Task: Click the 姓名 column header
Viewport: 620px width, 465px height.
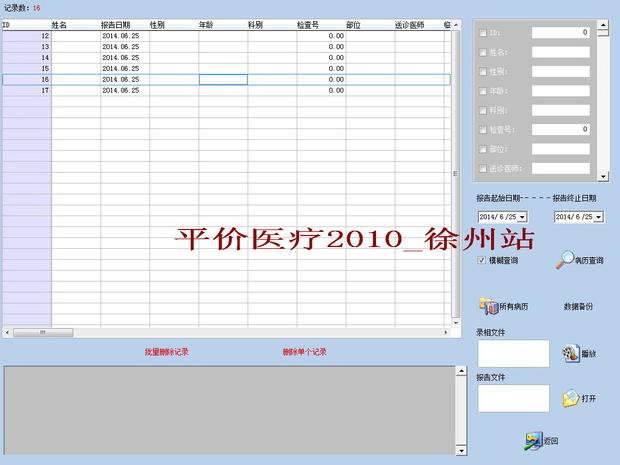Action: click(x=60, y=23)
